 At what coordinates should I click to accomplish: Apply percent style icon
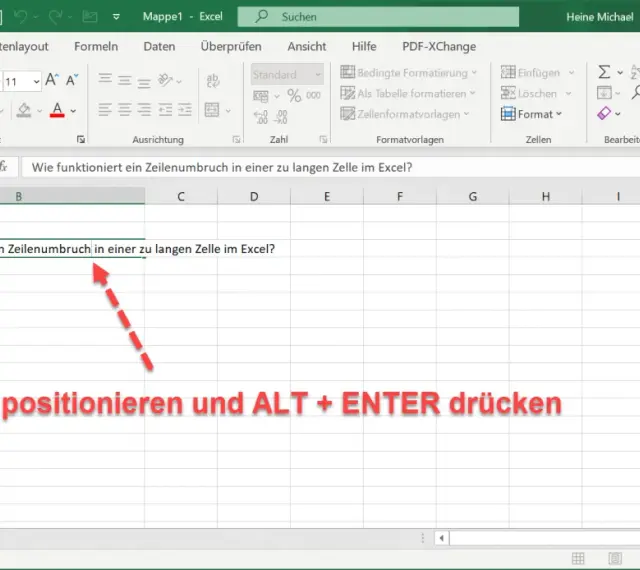(294, 96)
